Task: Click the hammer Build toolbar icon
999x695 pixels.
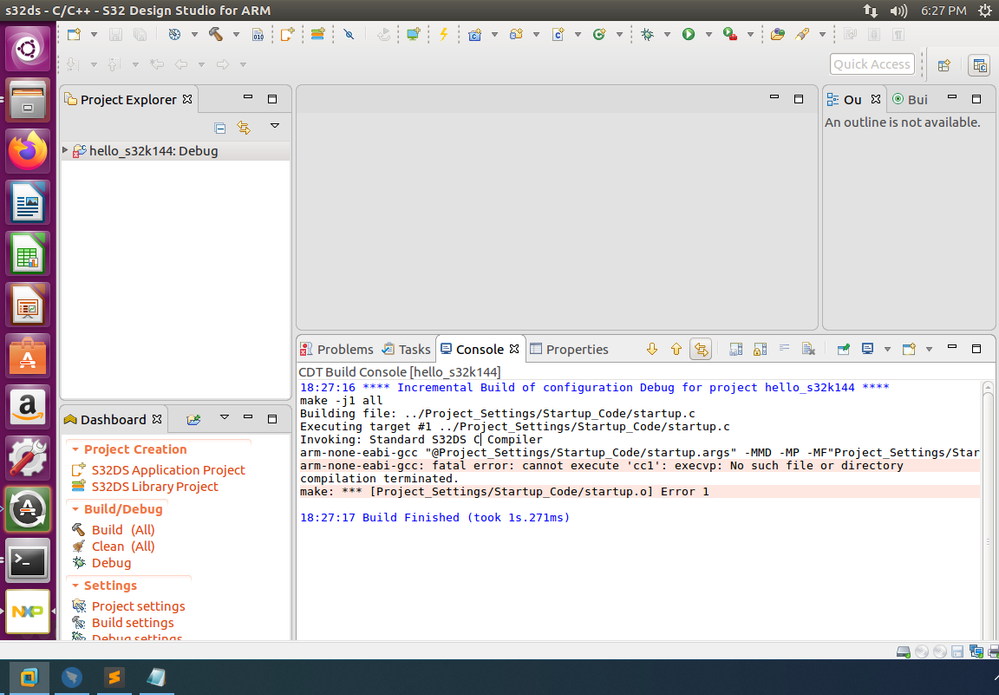Action: [x=216, y=34]
